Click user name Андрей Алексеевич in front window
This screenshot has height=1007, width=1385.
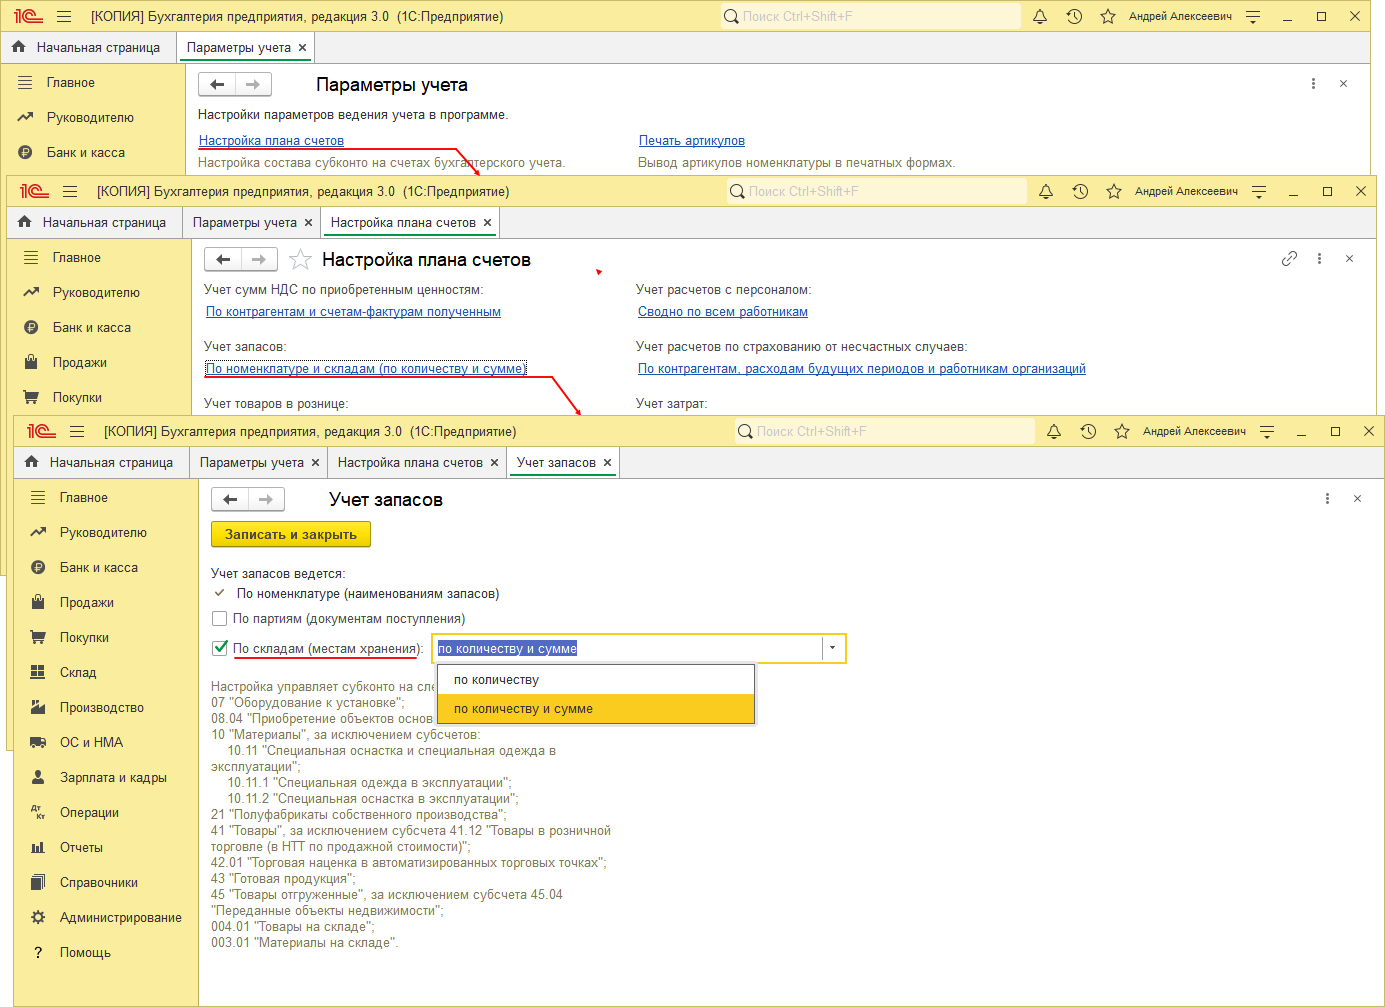click(1194, 431)
